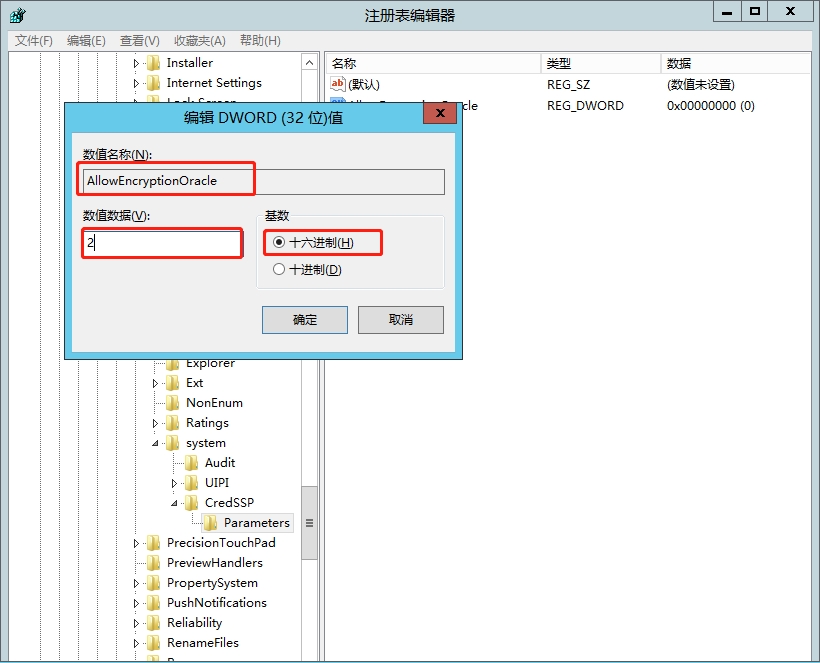Click the tree pane vertical scrollbar thumb
820x663 pixels.
(309, 523)
